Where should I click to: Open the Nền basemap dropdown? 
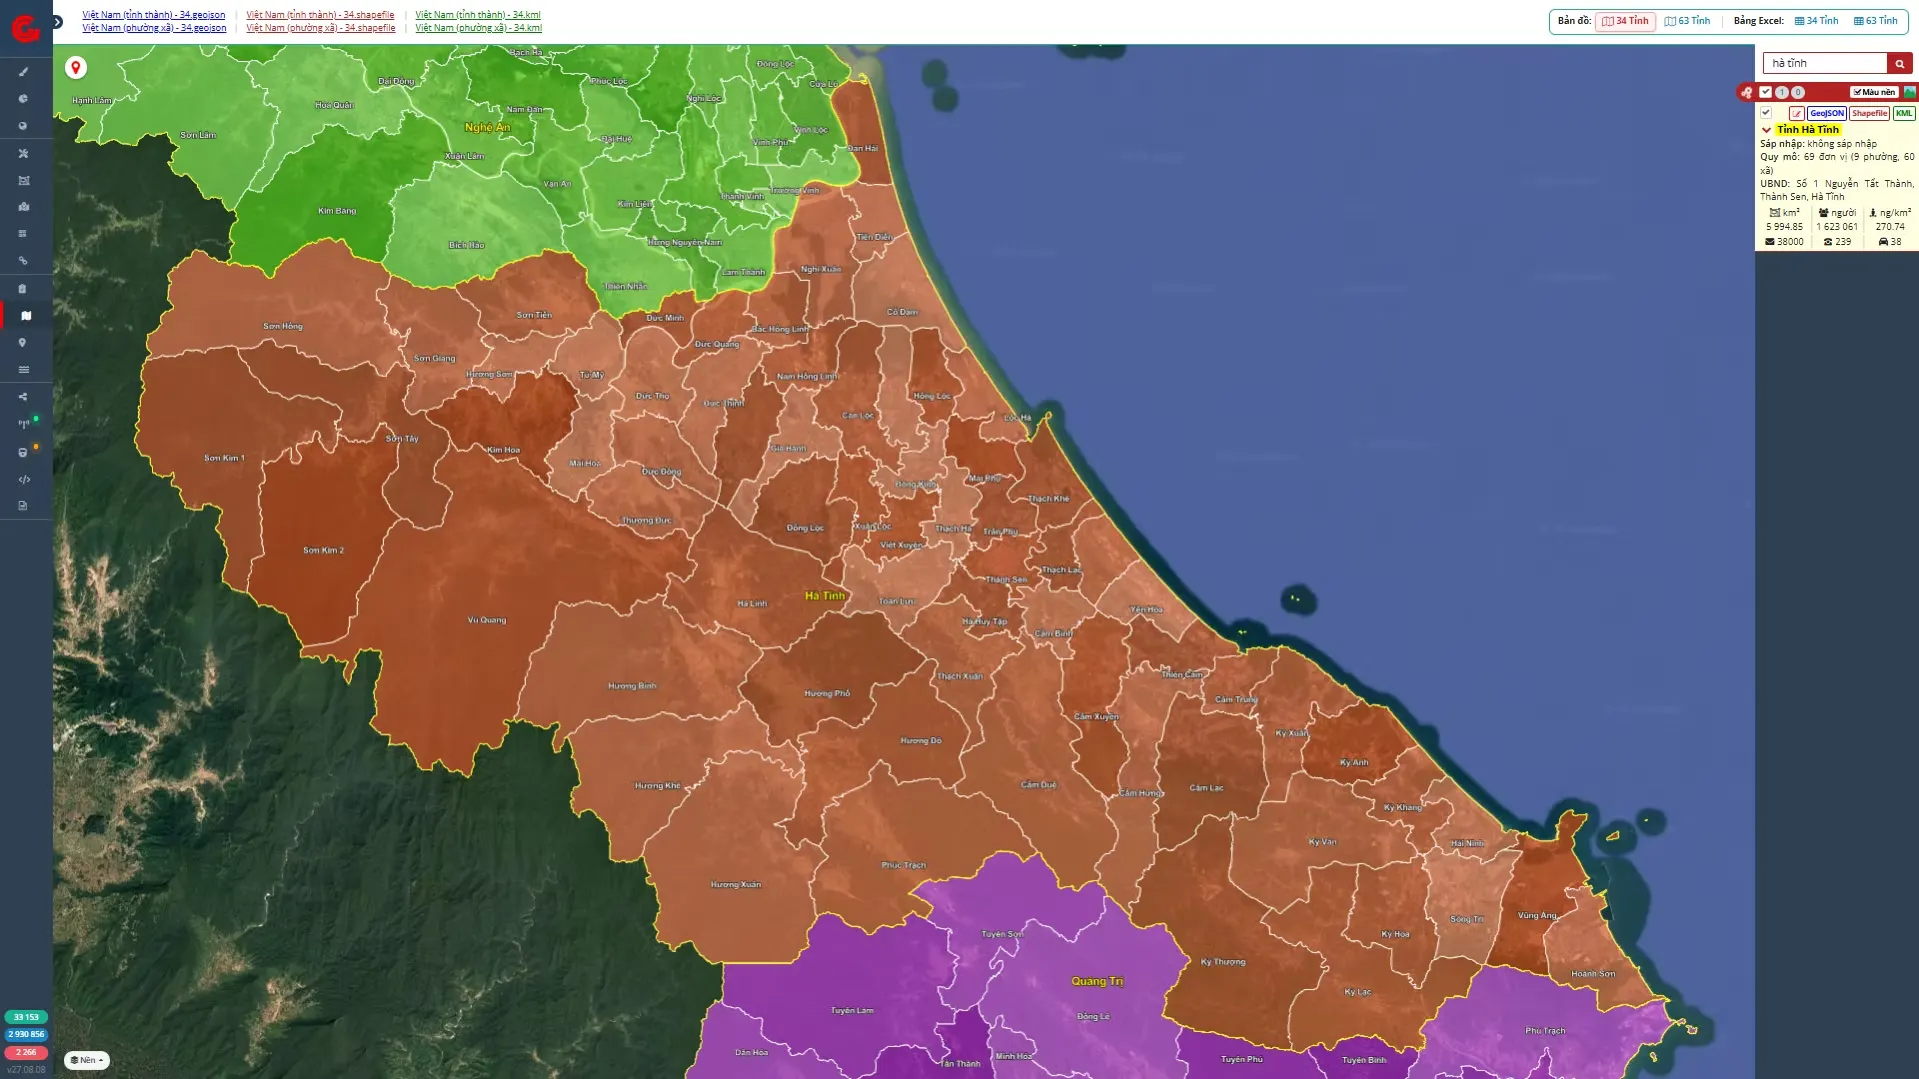pyautogui.click(x=87, y=1060)
